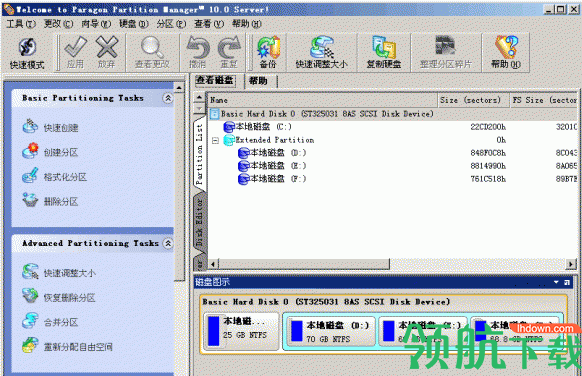Switch to the 查看磁盘 tab

click(215, 80)
